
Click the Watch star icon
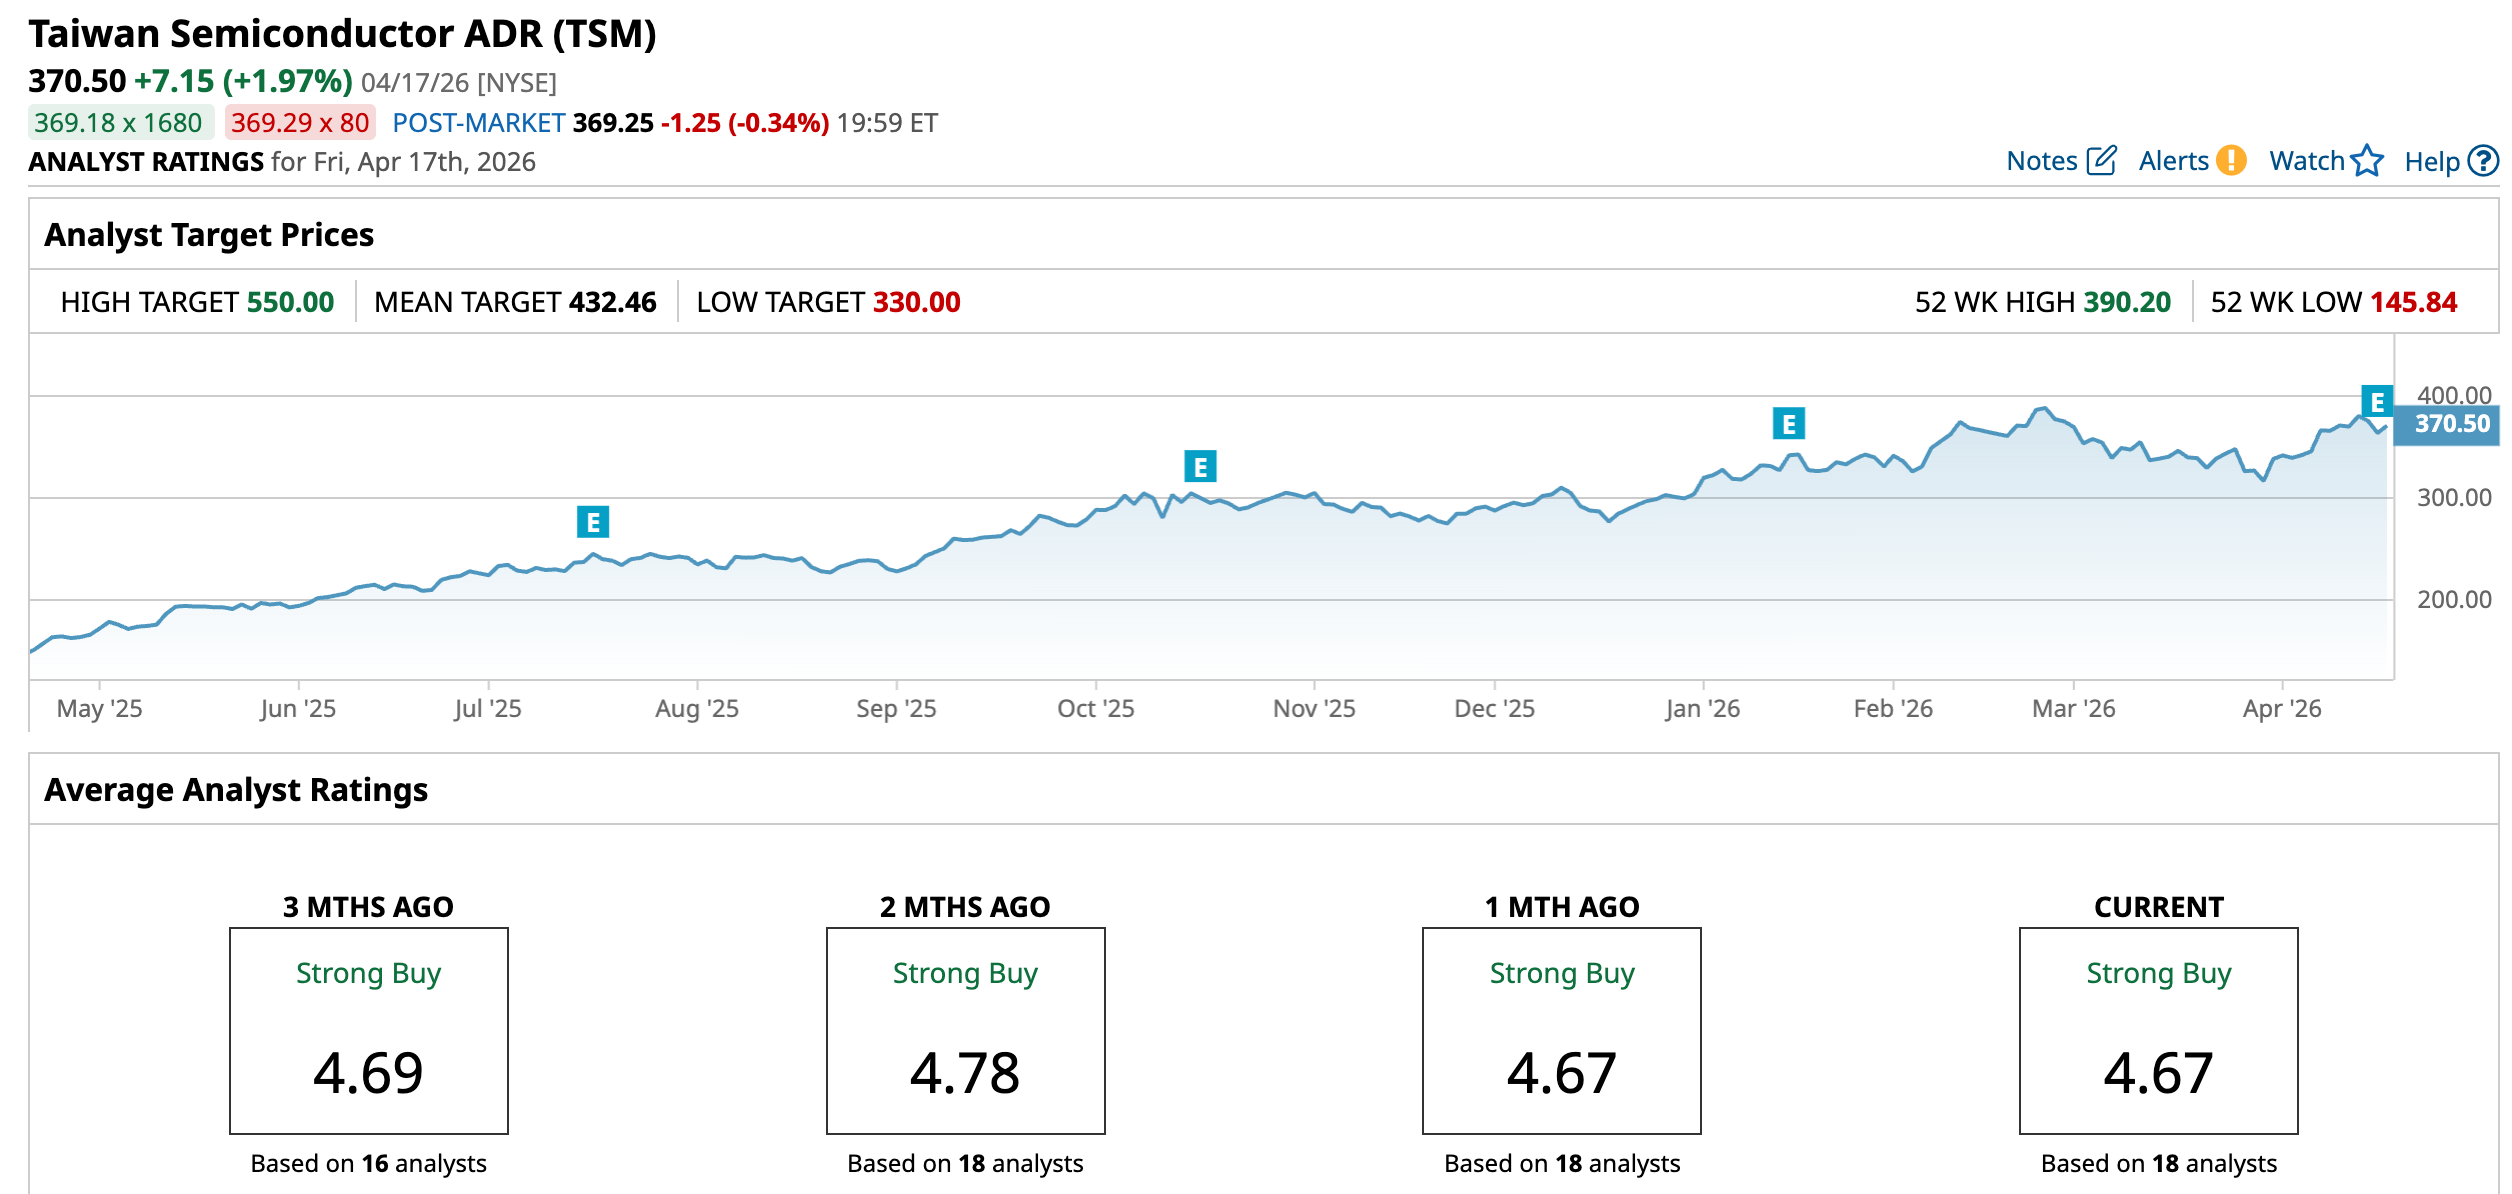(2367, 160)
